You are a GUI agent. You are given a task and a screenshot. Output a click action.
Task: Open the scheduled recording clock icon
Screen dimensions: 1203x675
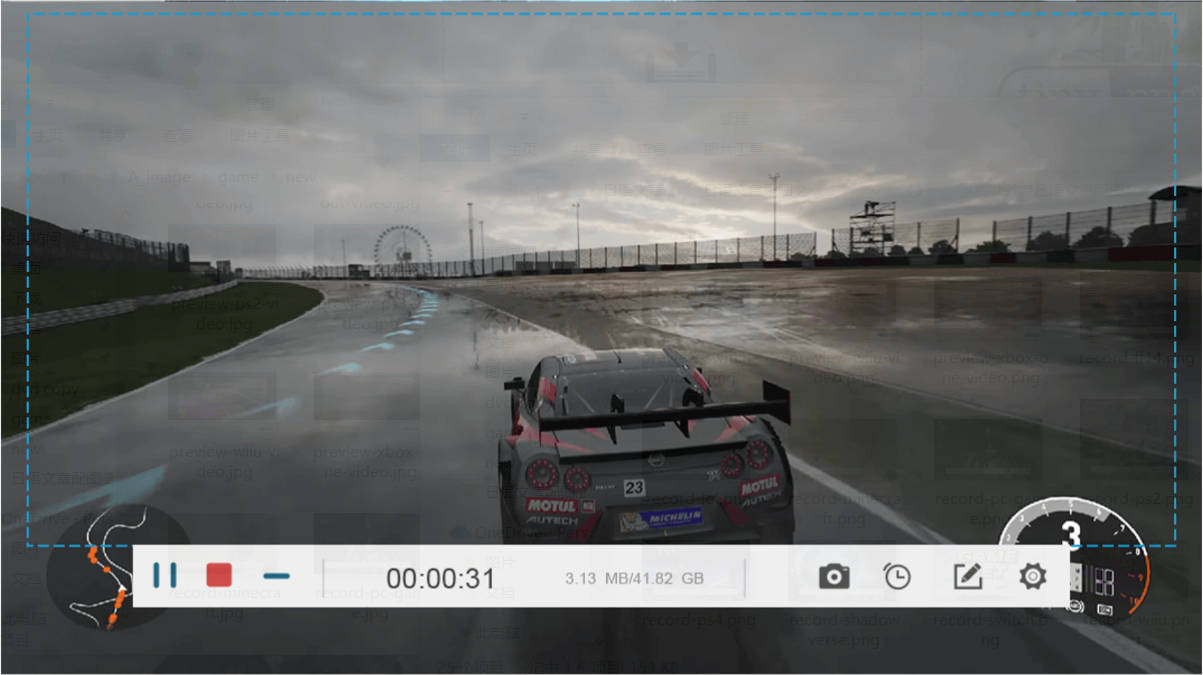(x=897, y=576)
